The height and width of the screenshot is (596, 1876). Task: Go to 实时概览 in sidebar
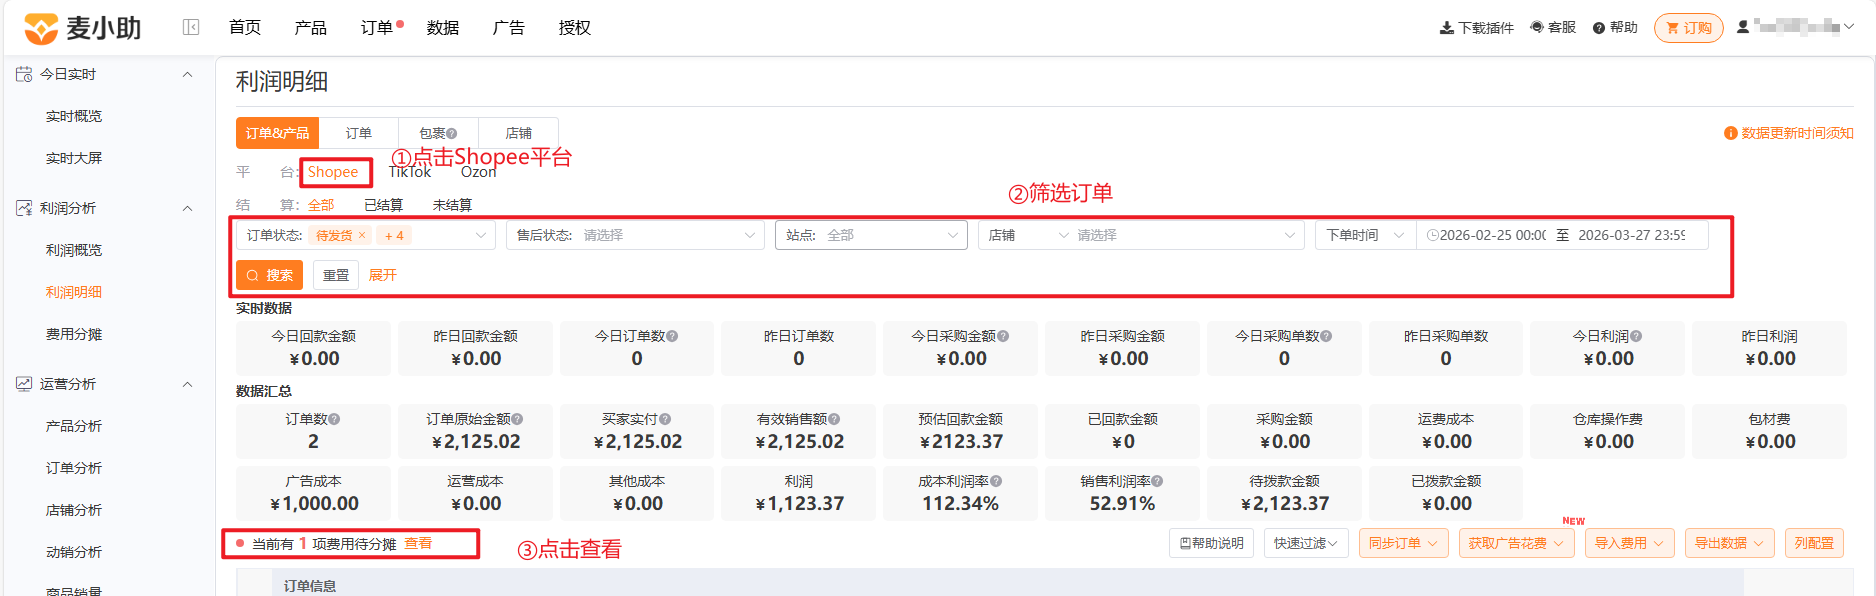(74, 116)
